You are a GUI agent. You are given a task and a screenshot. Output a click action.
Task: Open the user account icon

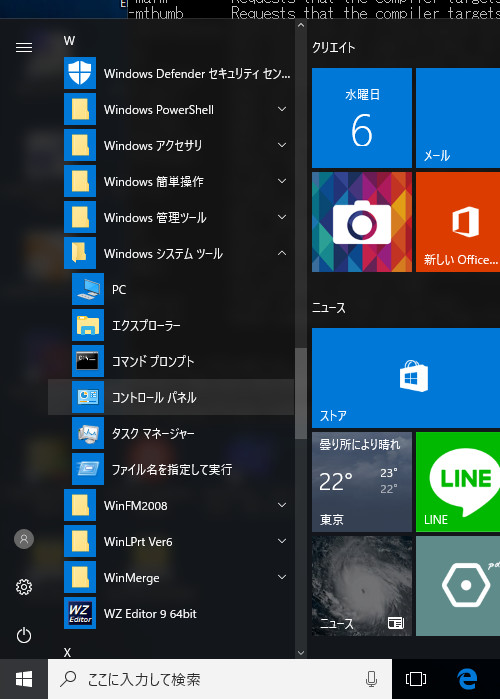[24, 539]
